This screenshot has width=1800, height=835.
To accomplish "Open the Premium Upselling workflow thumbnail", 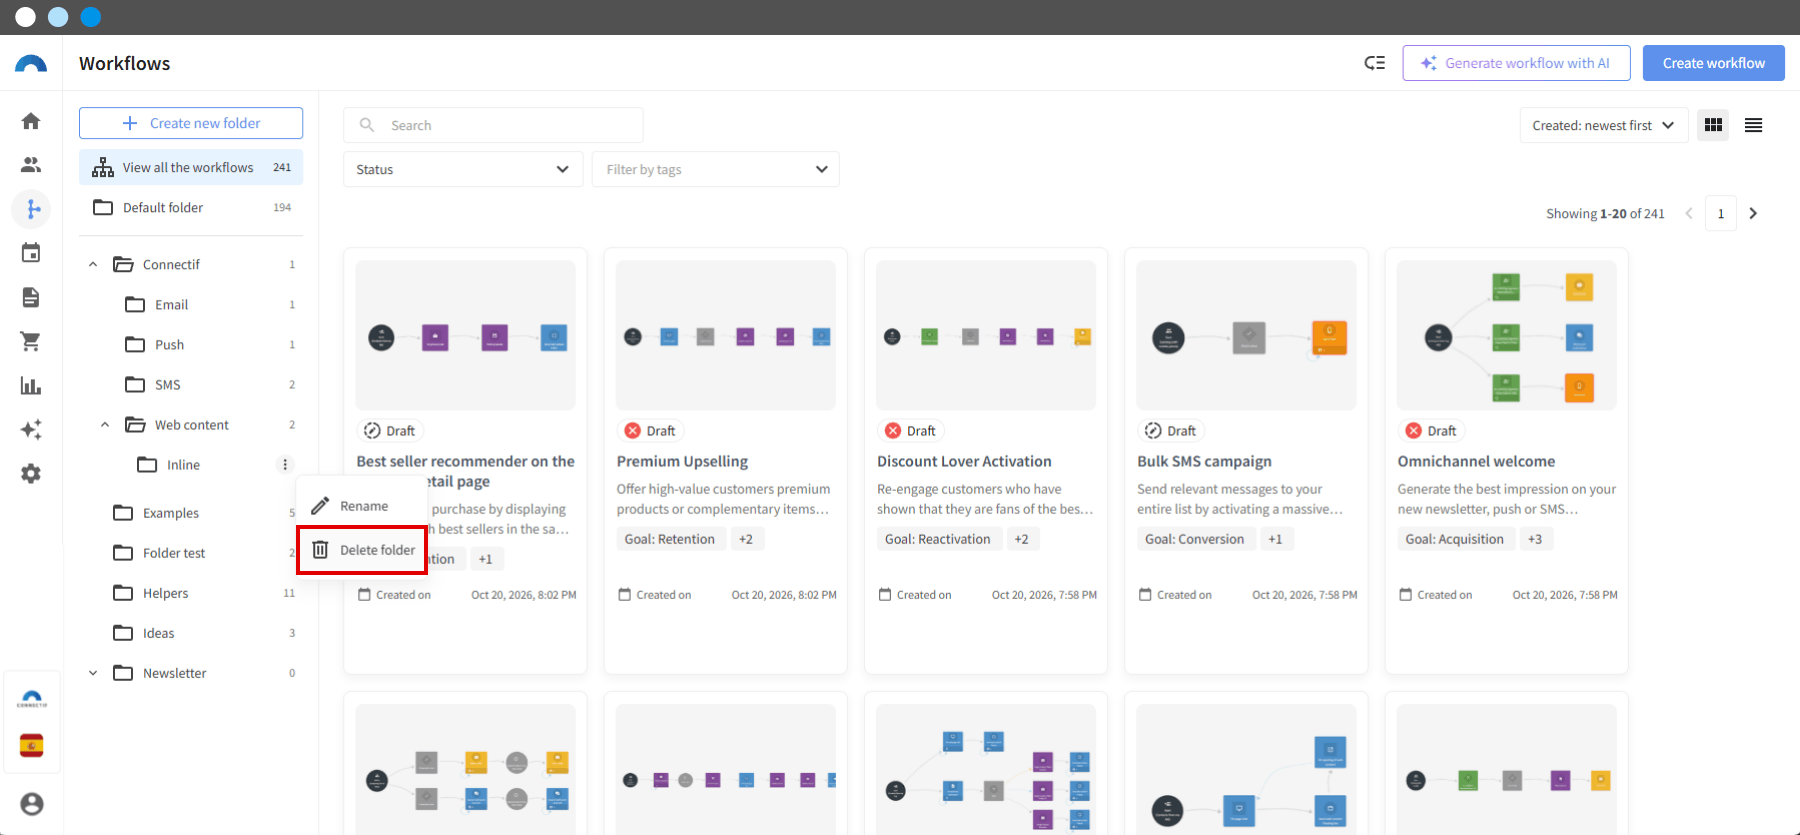I will pos(726,335).
